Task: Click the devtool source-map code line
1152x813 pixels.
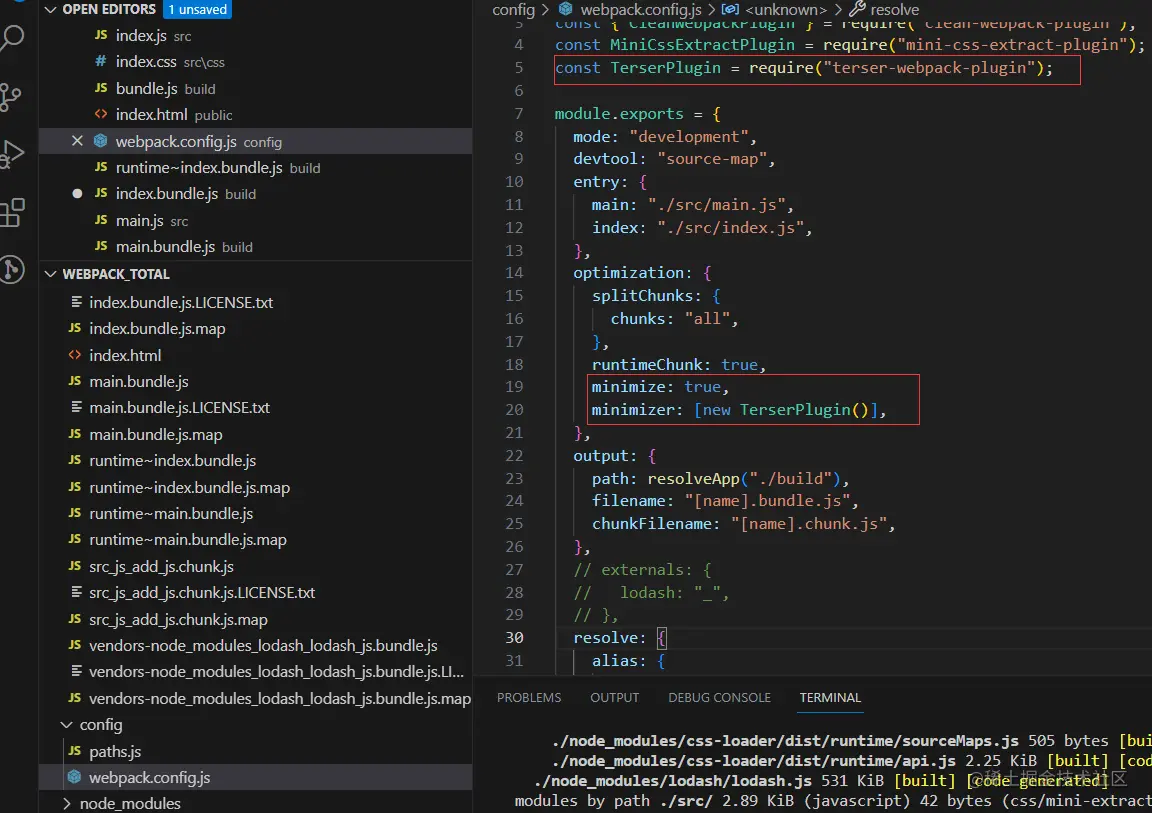Action: [x=674, y=159]
